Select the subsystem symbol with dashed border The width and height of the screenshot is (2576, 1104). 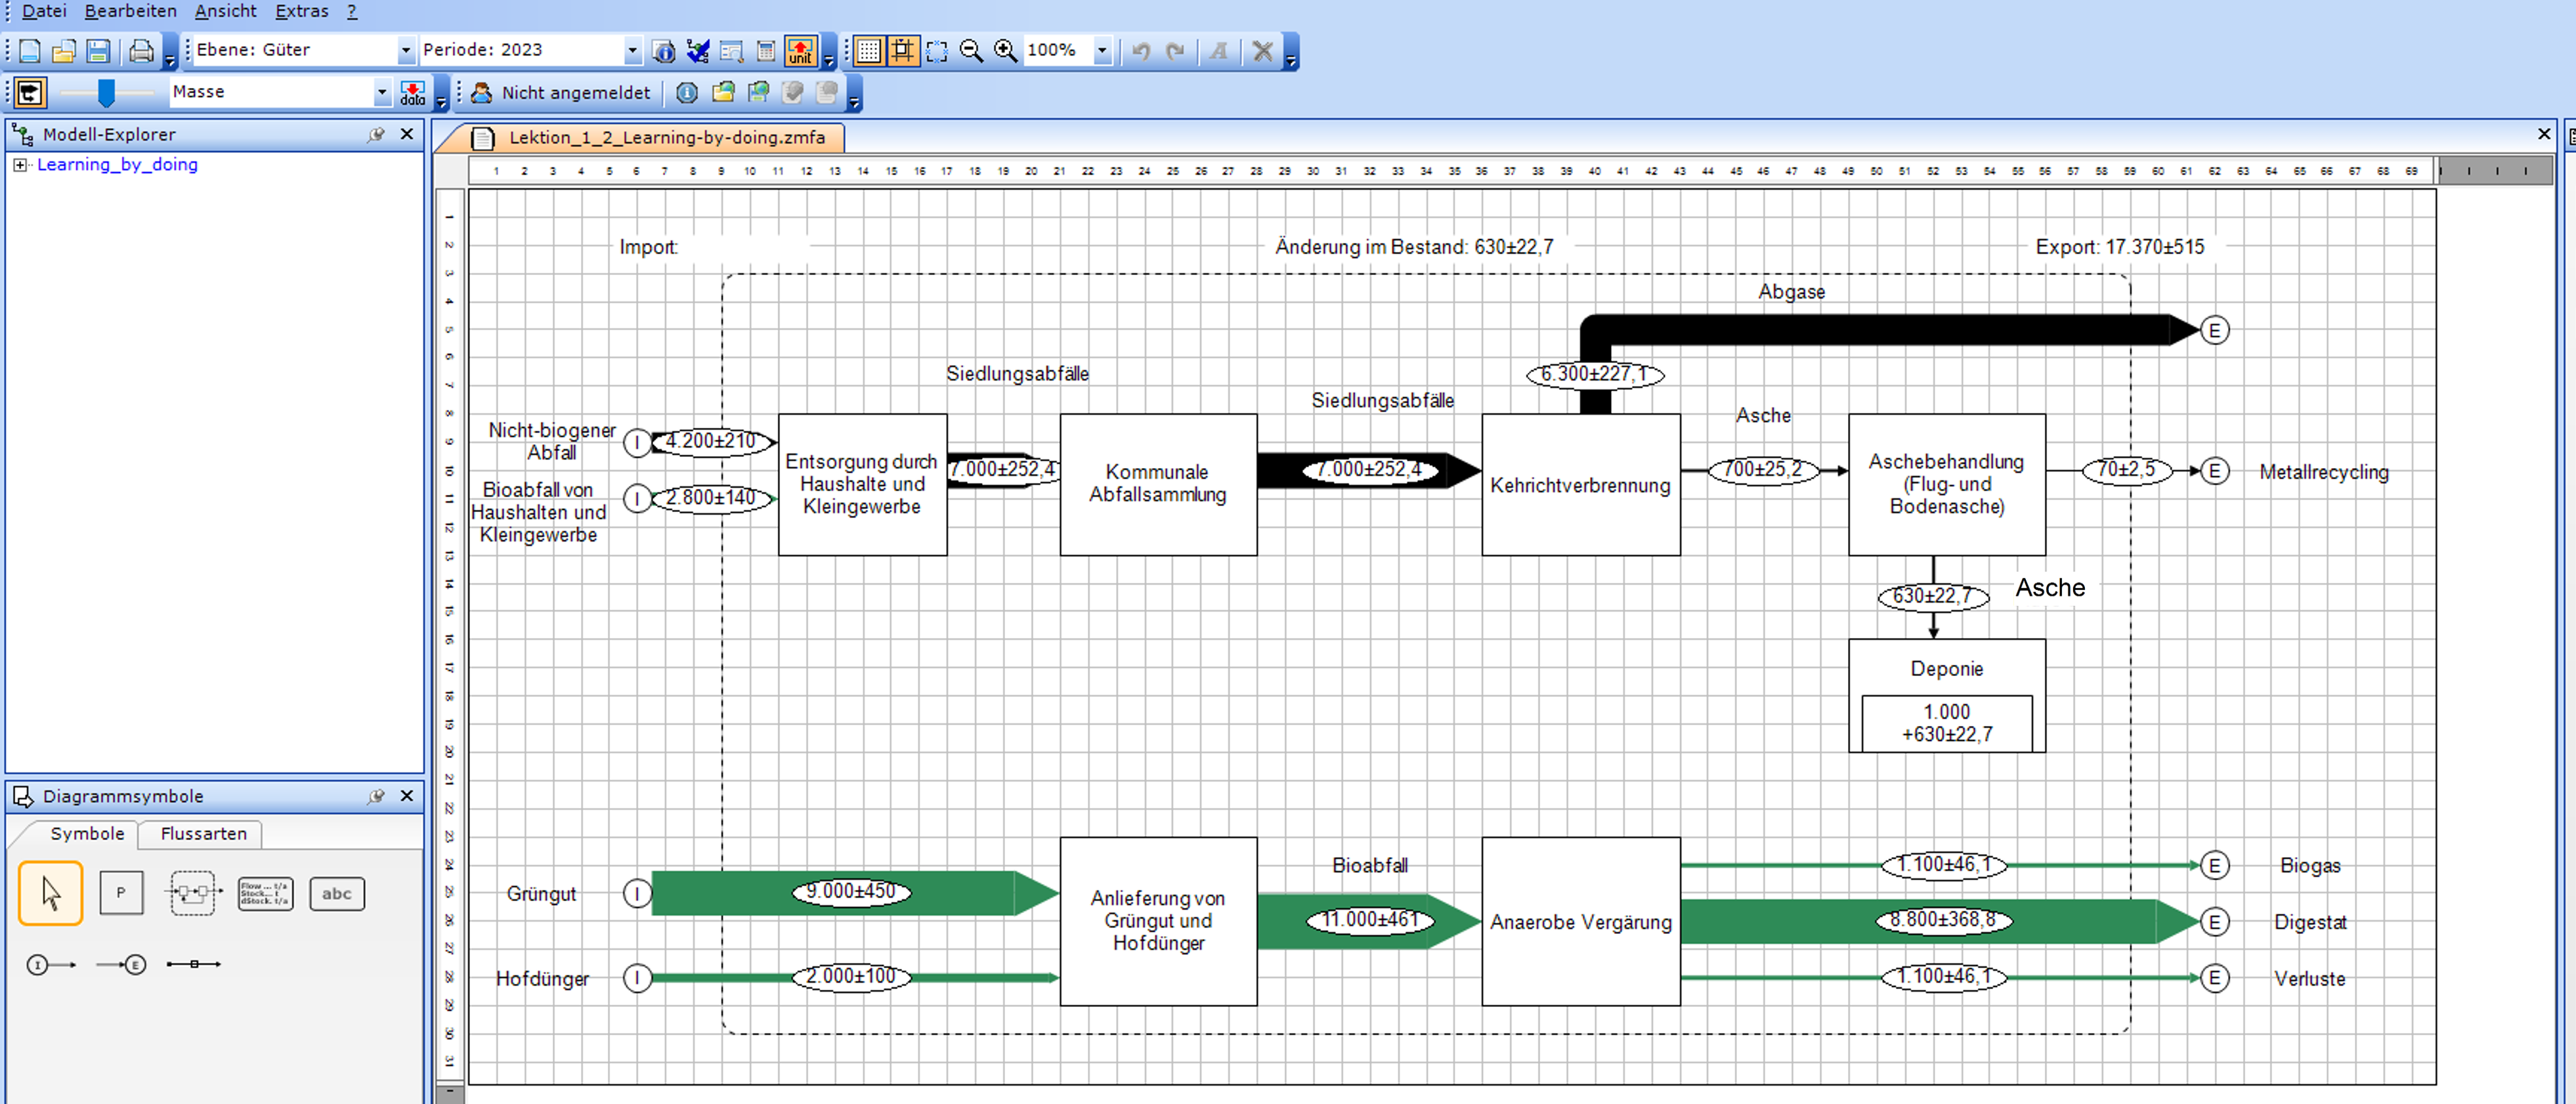pyautogui.click(x=192, y=893)
